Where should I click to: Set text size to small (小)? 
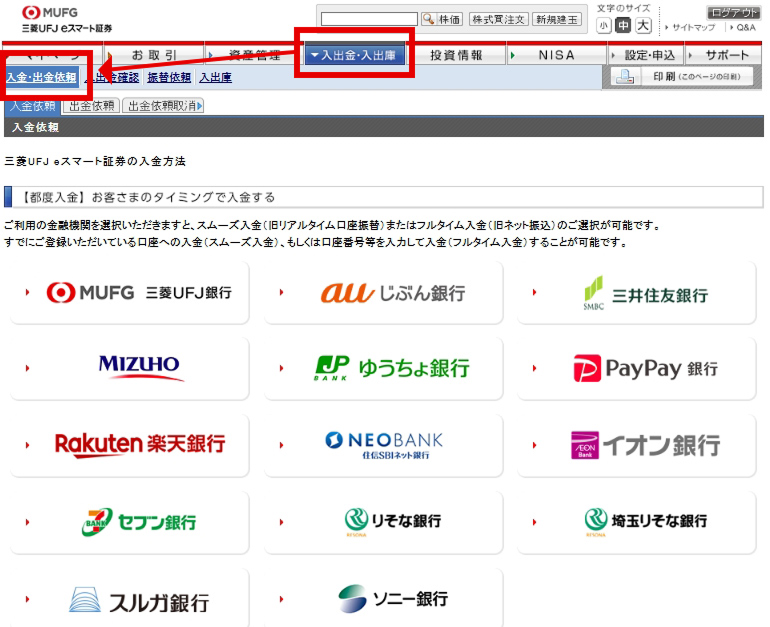click(604, 26)
